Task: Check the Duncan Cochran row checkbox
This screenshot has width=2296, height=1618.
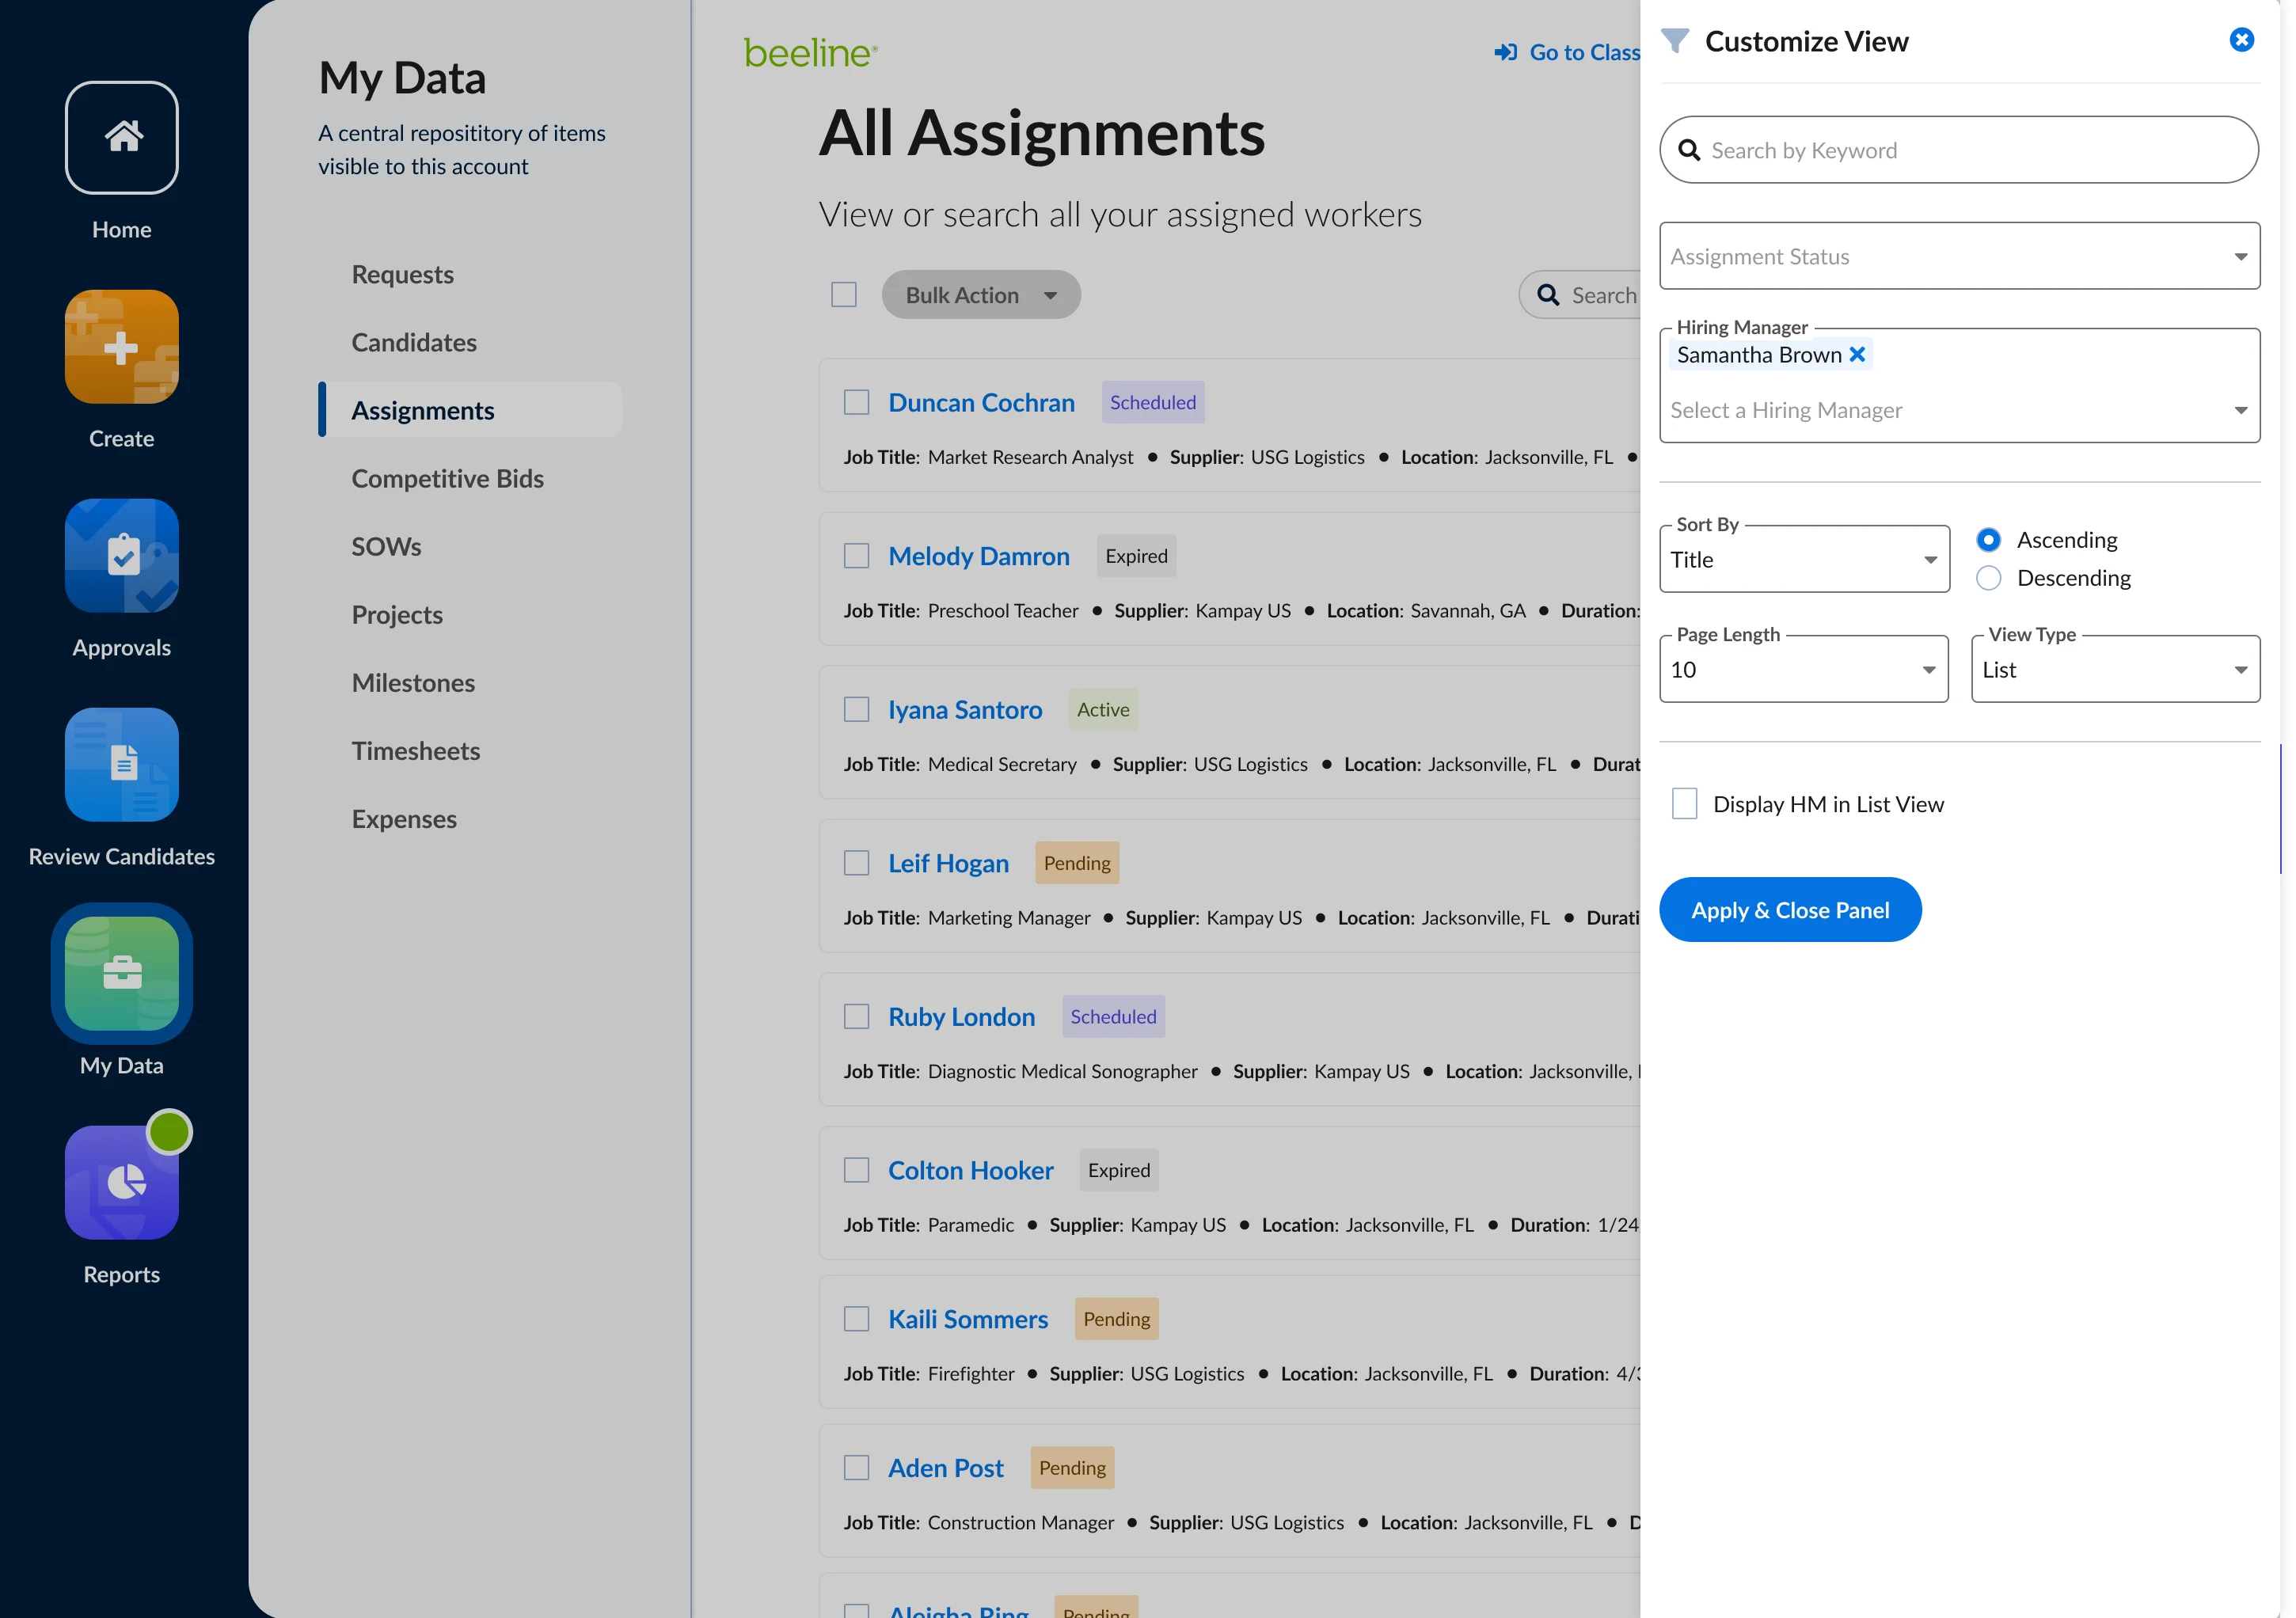Action: (857, 402)
